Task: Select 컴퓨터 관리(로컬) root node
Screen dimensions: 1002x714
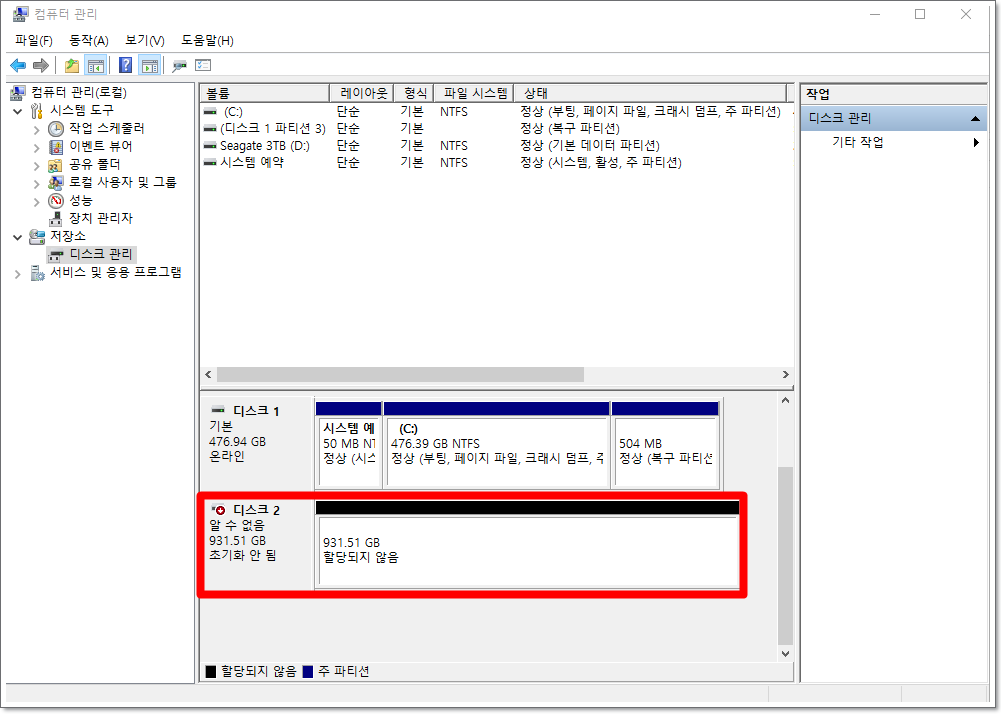Action: coord(79,93)
